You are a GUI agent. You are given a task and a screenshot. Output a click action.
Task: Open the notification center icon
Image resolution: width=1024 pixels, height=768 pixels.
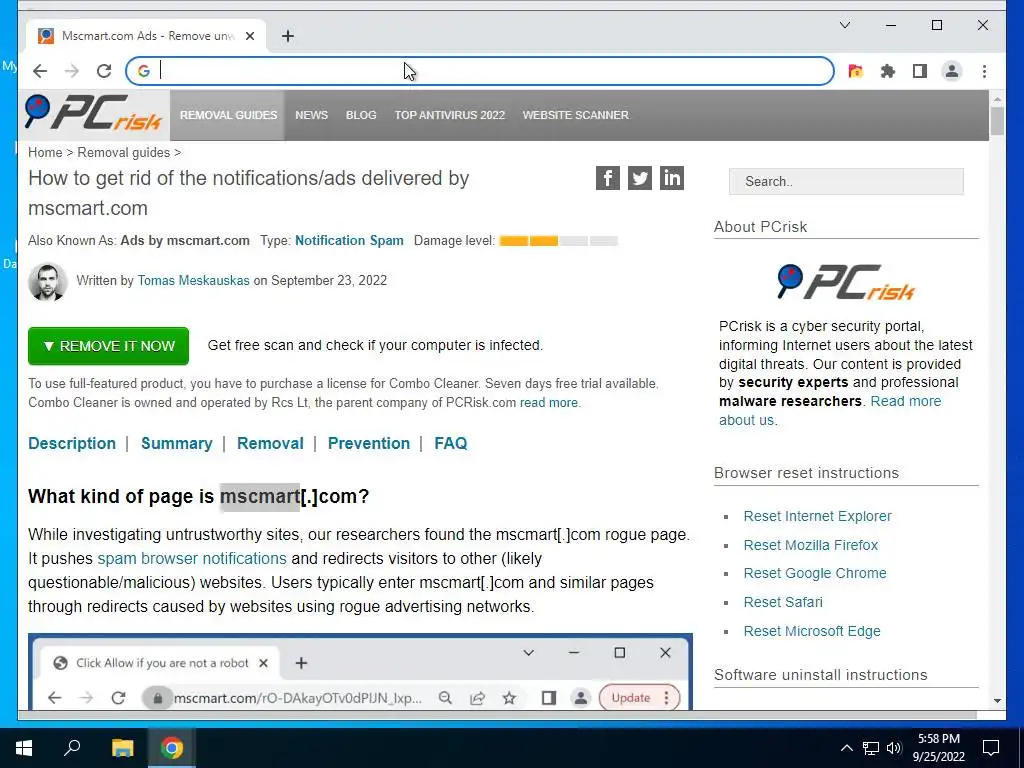tap(991, 748)
